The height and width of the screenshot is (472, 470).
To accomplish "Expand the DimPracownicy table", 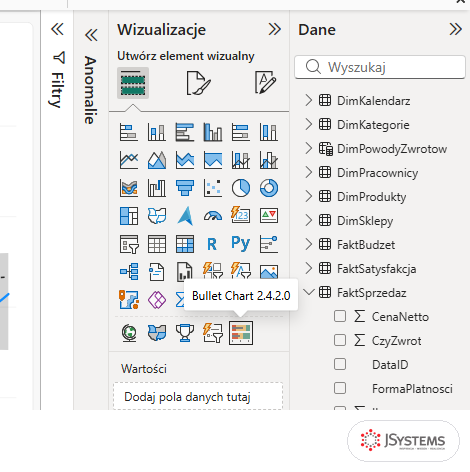I will point(309,172).
